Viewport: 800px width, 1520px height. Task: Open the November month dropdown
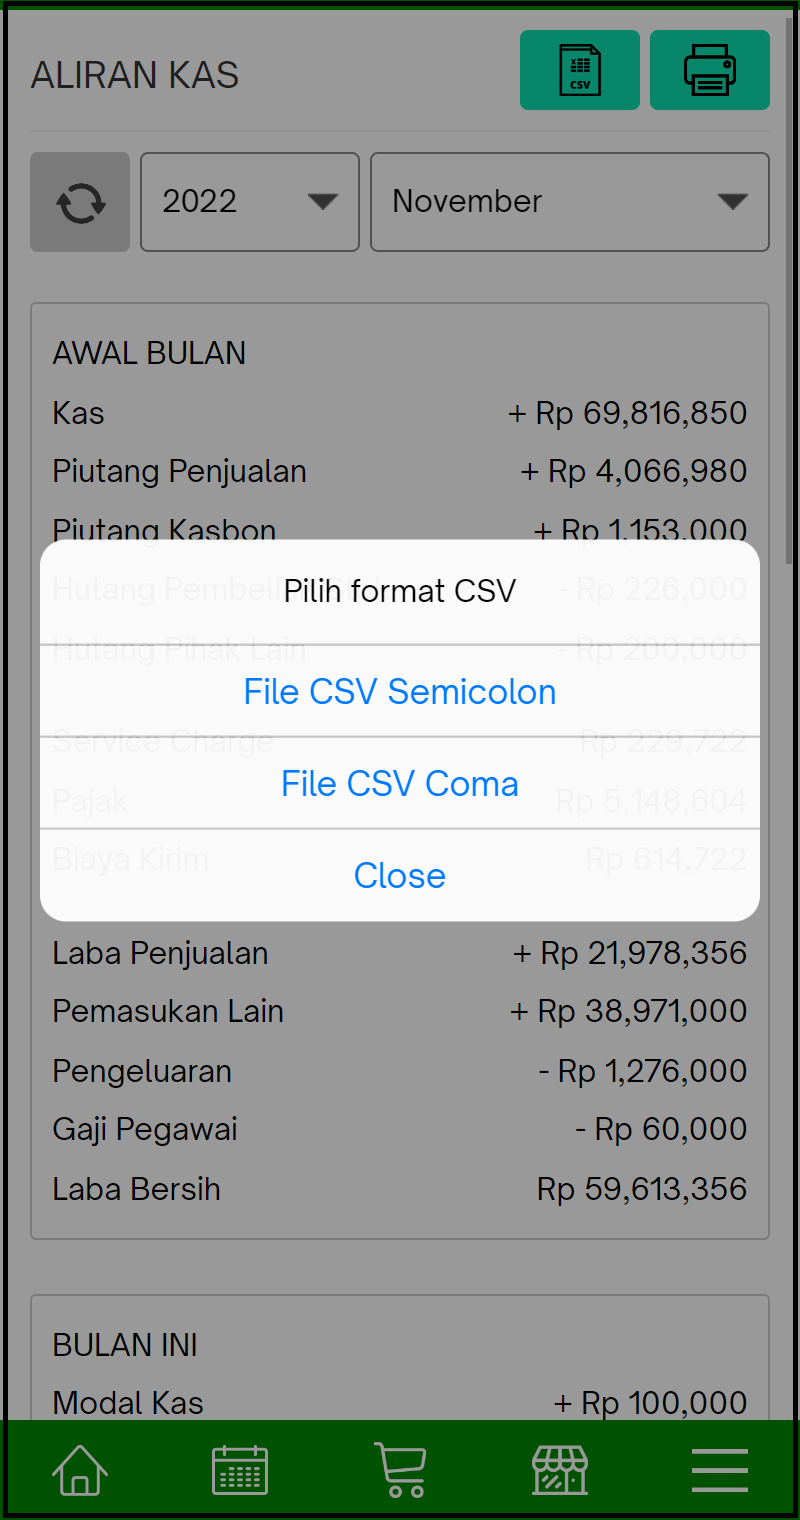(569, 201)
